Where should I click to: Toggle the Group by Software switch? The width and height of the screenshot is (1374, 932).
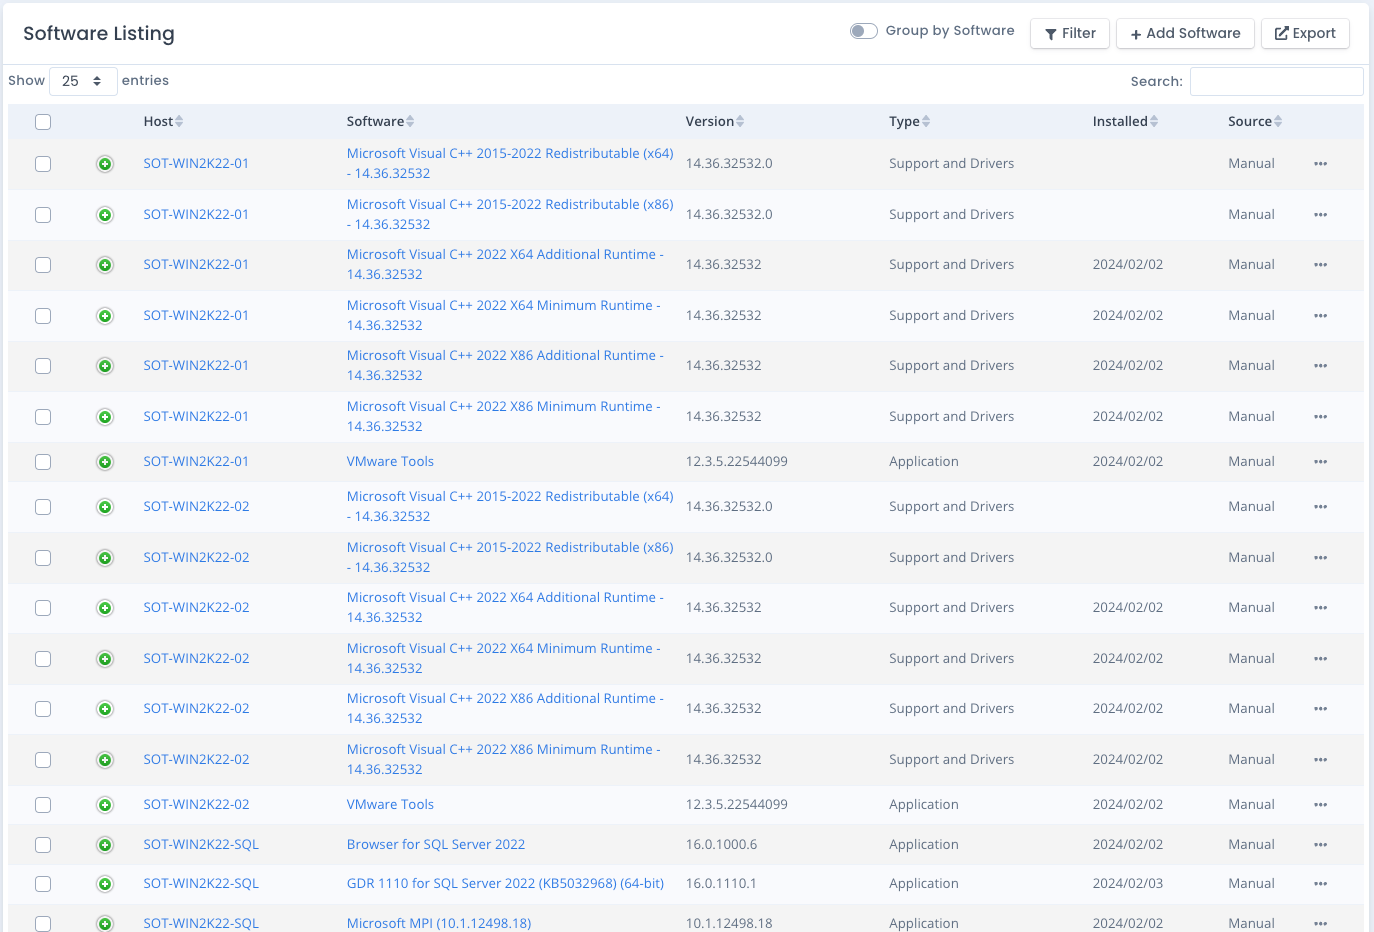coord(864,31)
